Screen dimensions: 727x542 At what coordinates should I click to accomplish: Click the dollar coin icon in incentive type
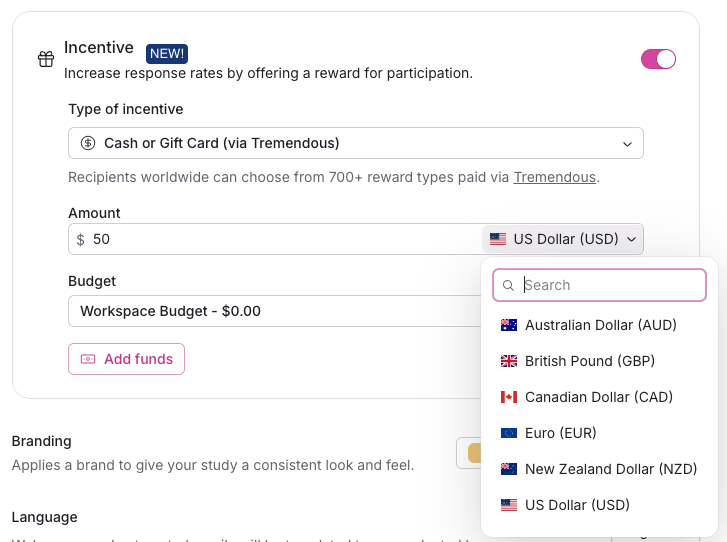coord(88,143)
